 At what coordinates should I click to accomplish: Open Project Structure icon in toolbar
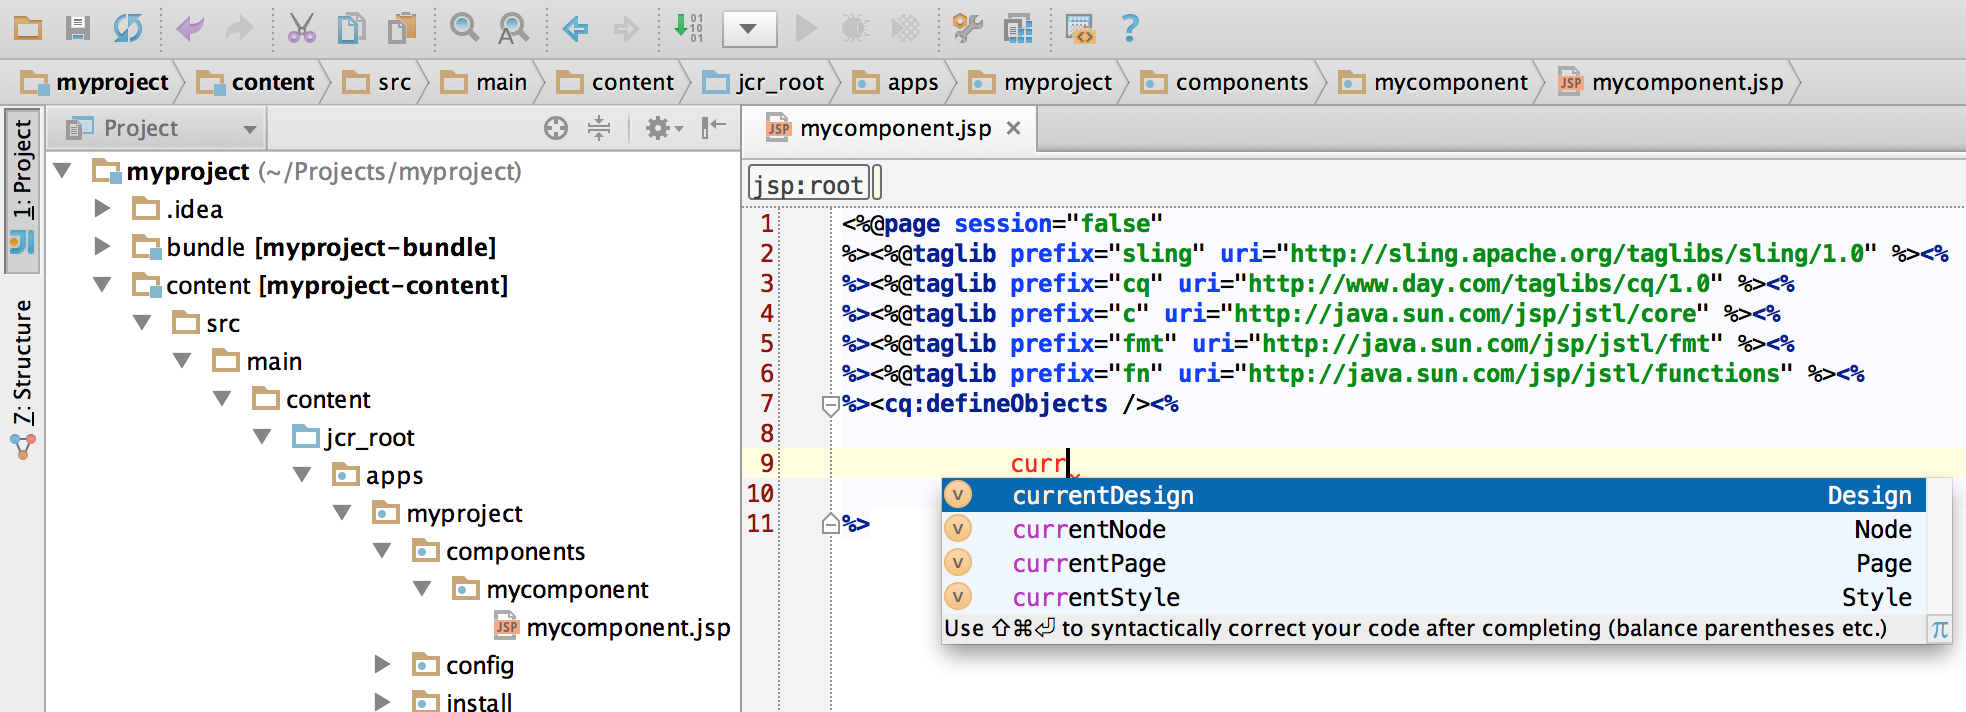click(1018, 28)
